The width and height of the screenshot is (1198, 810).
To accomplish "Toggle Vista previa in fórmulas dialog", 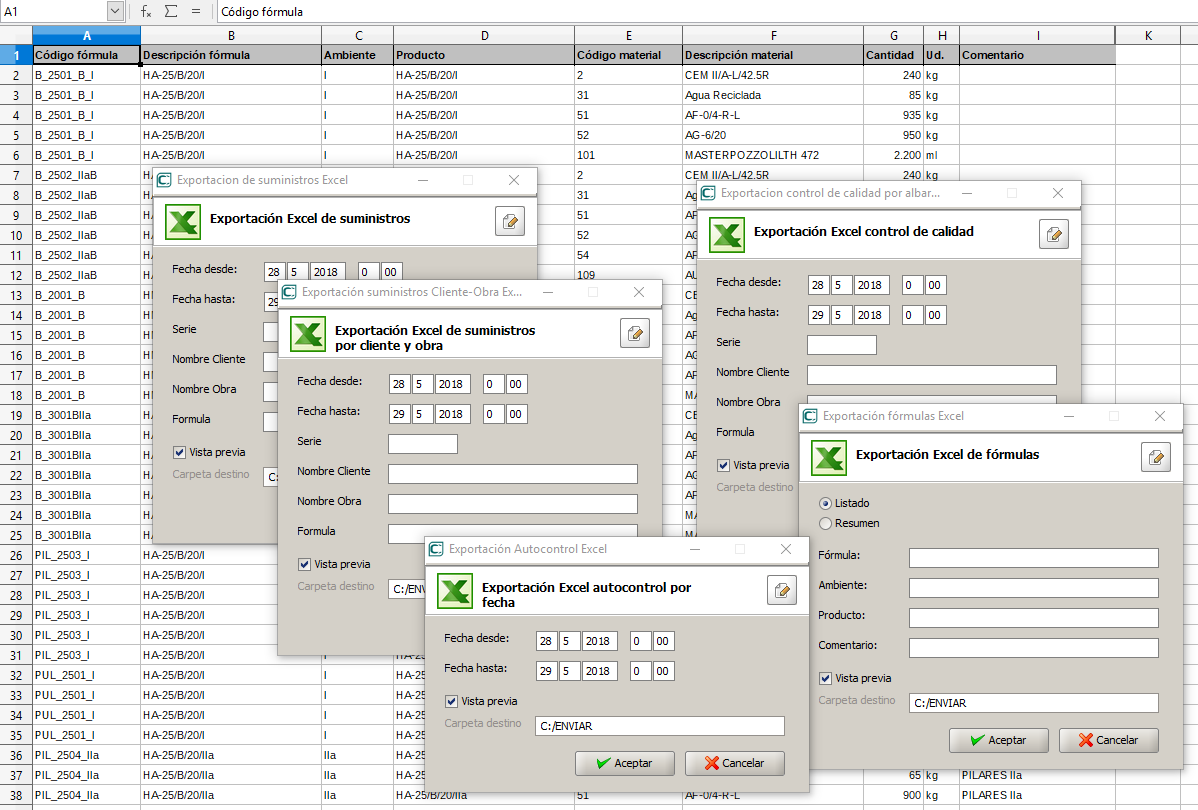I will 825,679.
